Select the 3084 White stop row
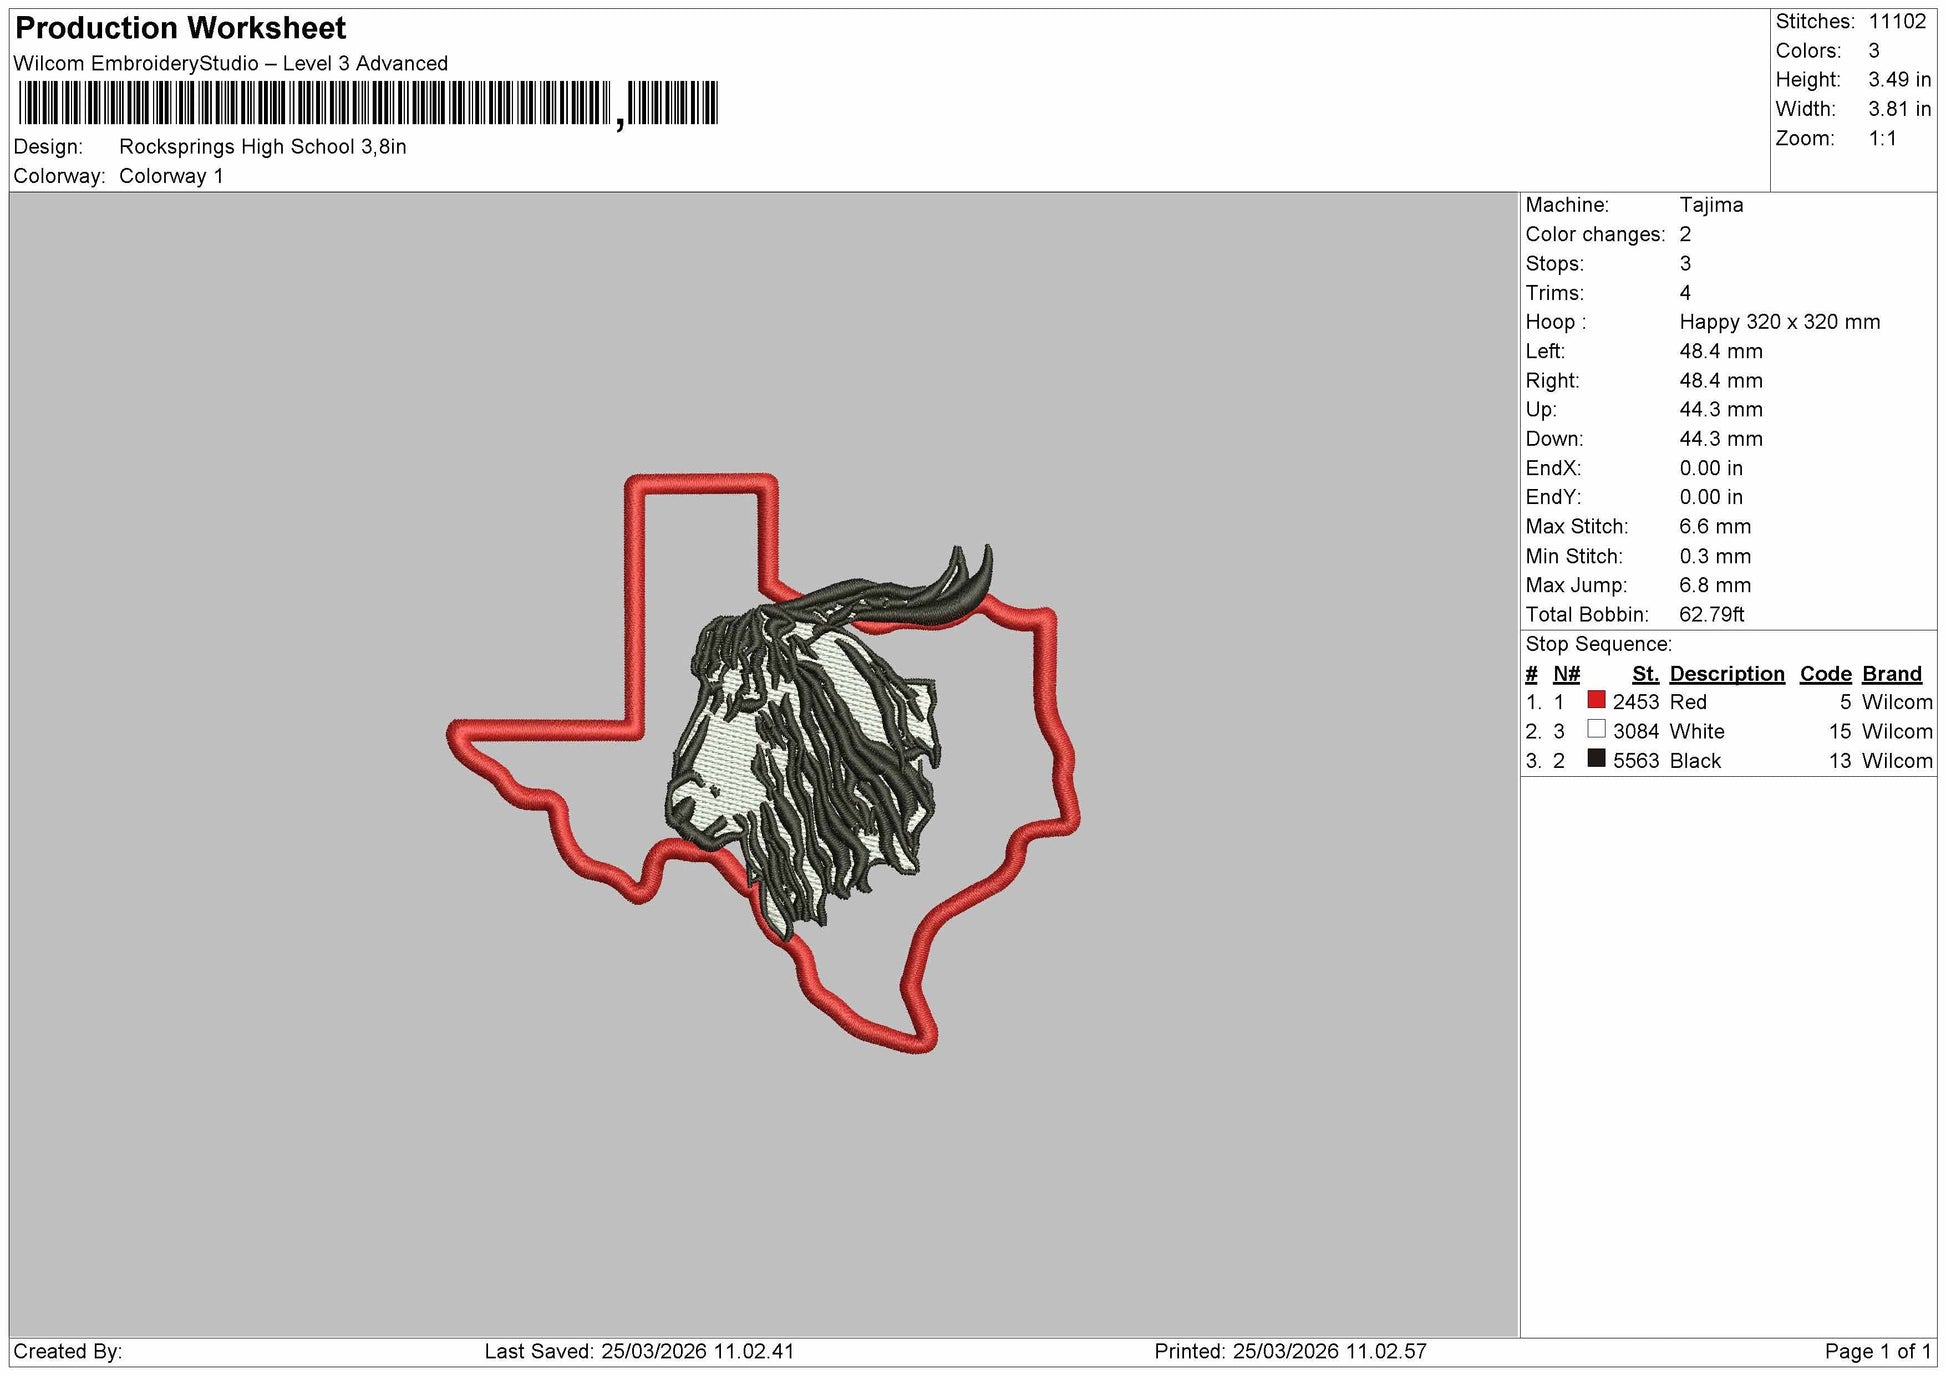This screenshot has width=1946, height=1375. [x=1729, y=731]
